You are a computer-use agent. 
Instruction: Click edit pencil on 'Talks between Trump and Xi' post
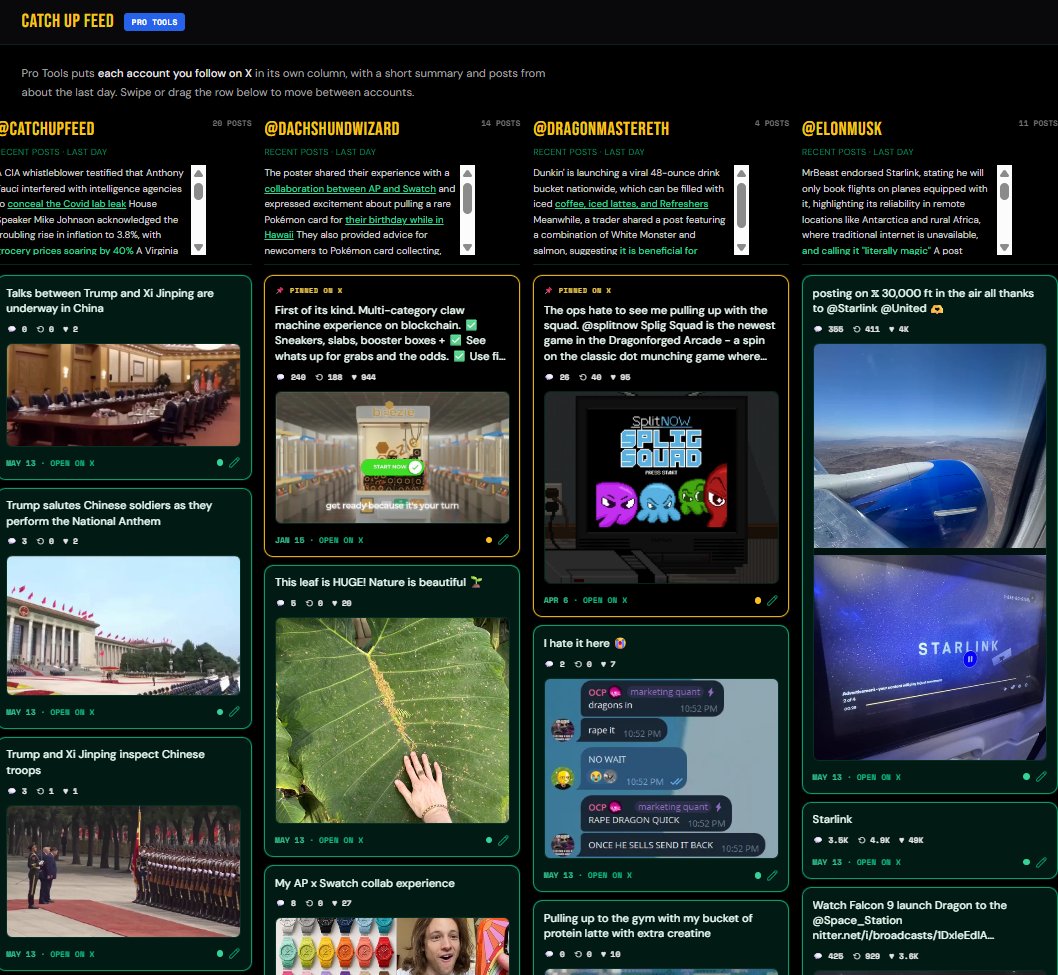tap(234, 463)
